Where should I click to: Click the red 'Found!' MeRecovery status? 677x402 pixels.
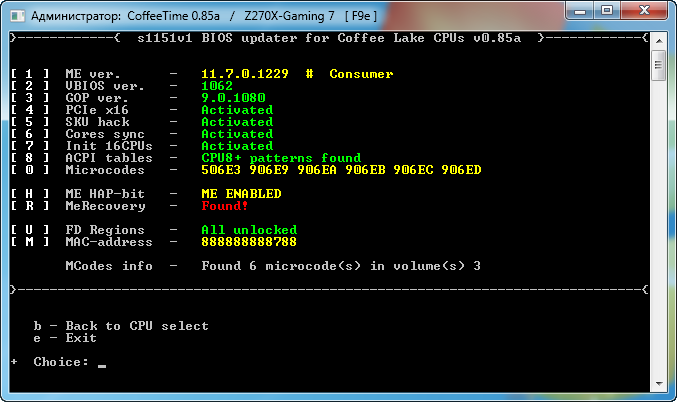(x=225, y=206)
